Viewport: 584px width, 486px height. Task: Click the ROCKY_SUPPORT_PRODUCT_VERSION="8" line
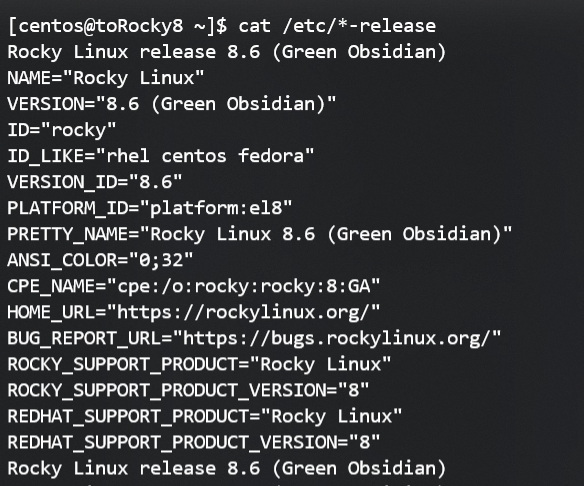tap(188, 390)
